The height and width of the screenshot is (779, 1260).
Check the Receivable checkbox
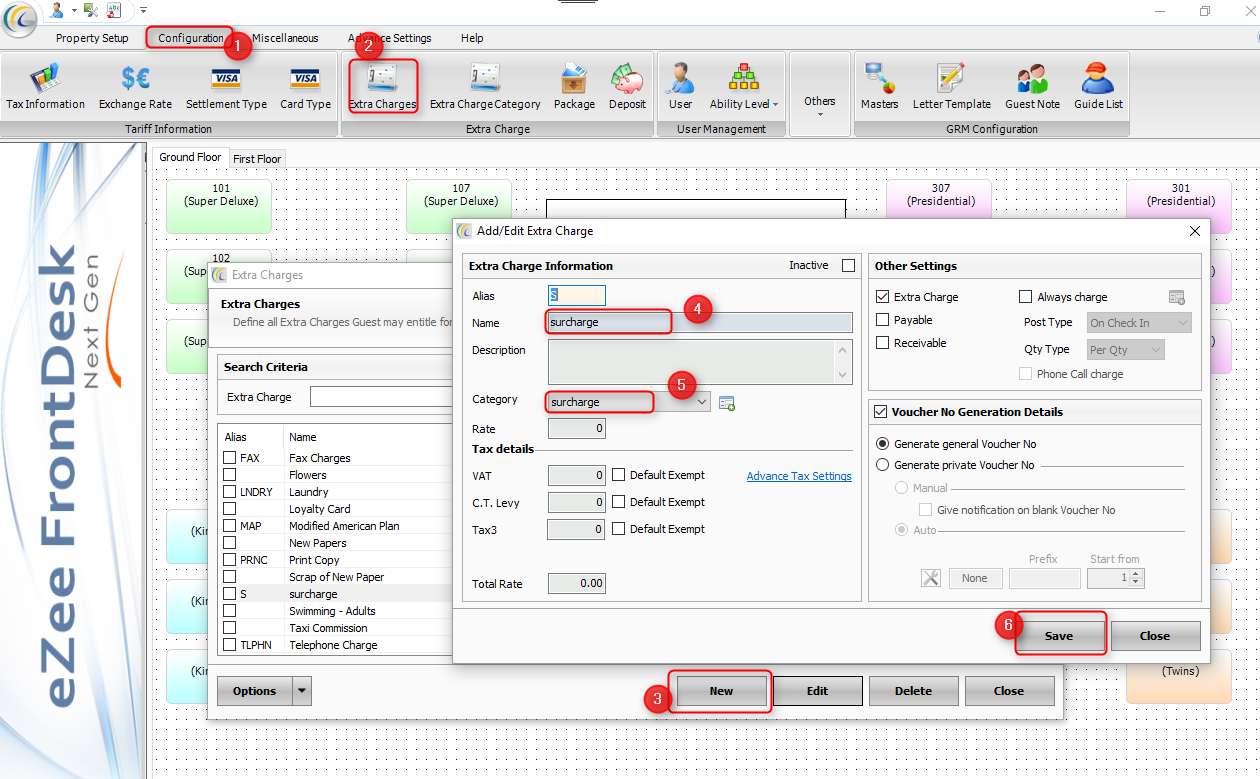click(x=882, y=343)
